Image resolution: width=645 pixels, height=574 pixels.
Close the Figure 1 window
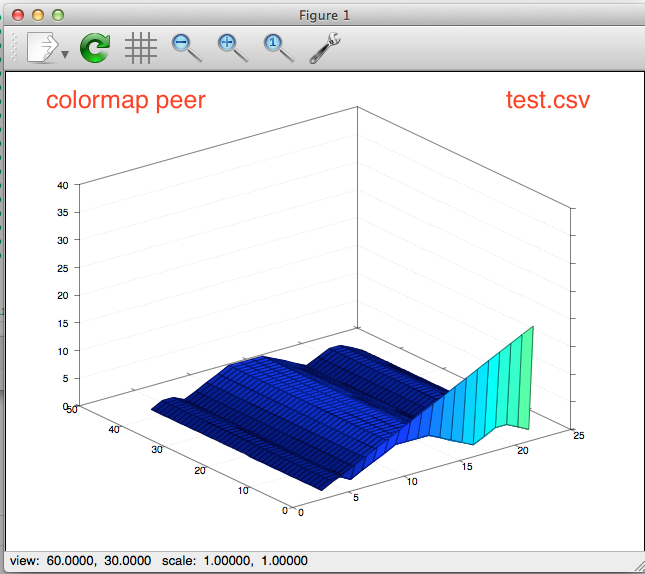pyautogui.click(x=18, y=15)
